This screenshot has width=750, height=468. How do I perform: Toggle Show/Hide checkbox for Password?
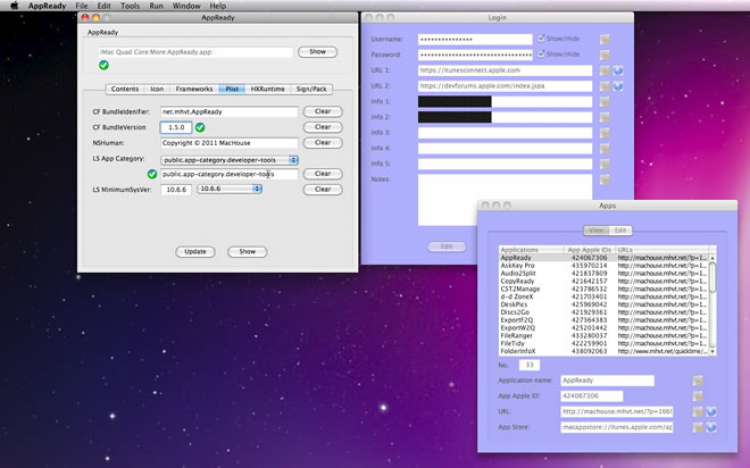(541, 54)
